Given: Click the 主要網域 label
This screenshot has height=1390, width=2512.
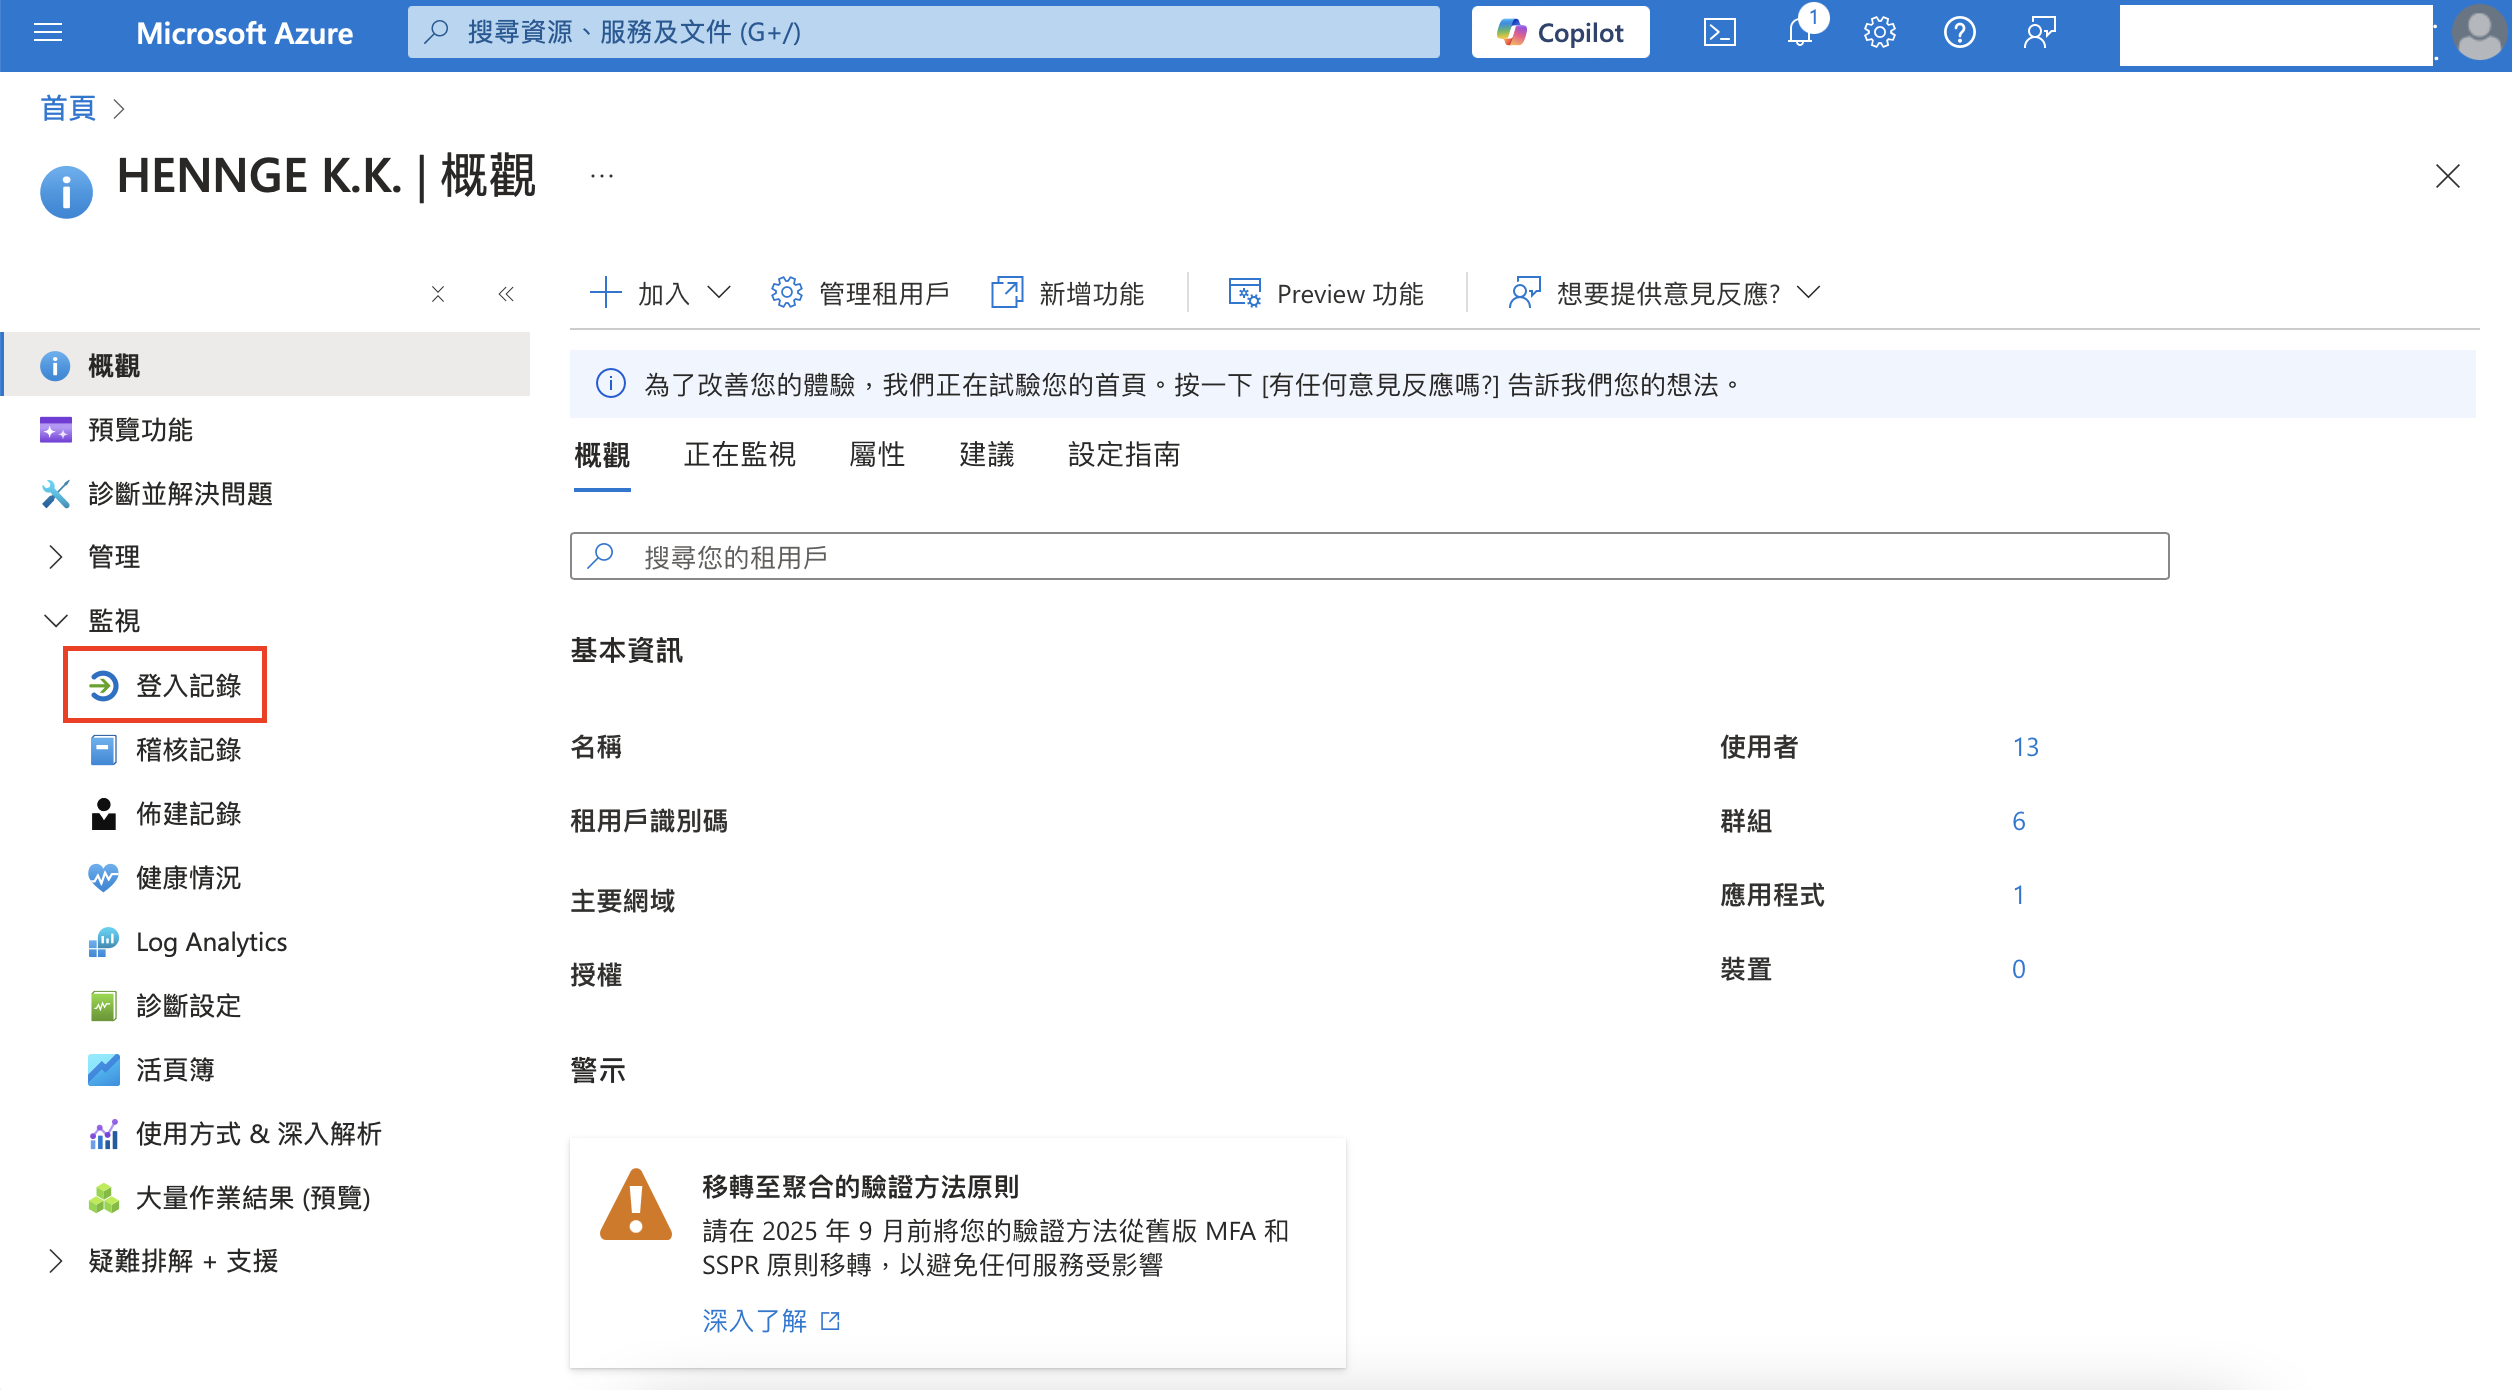Looking at the screenshot, I should (x=622, y=901).
